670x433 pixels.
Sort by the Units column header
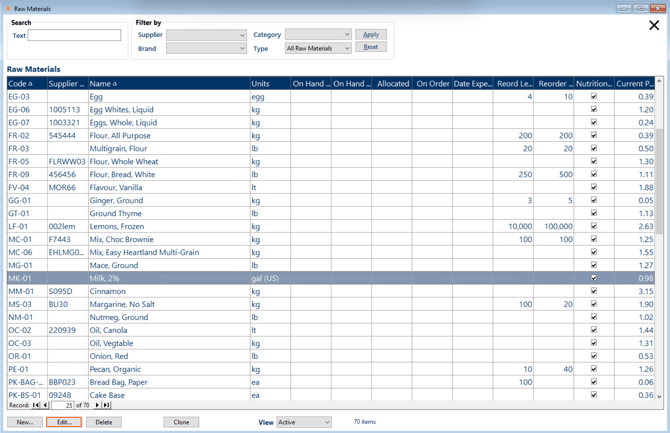(270, 84)
